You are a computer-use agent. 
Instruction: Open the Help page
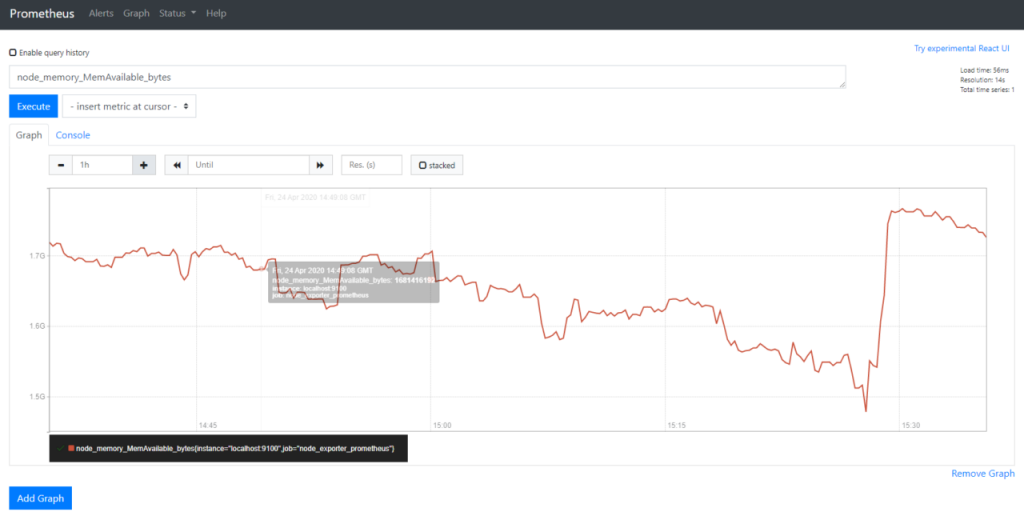tap(216, 14)
